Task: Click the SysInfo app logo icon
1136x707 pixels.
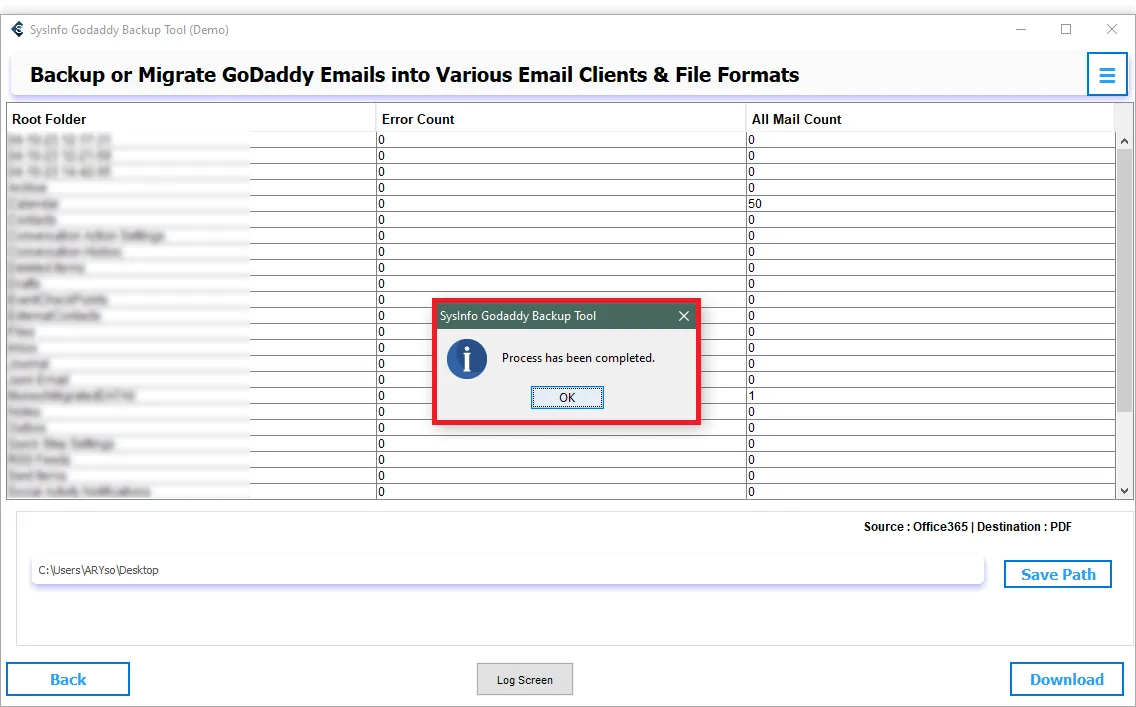Action: tap(17, 30)
